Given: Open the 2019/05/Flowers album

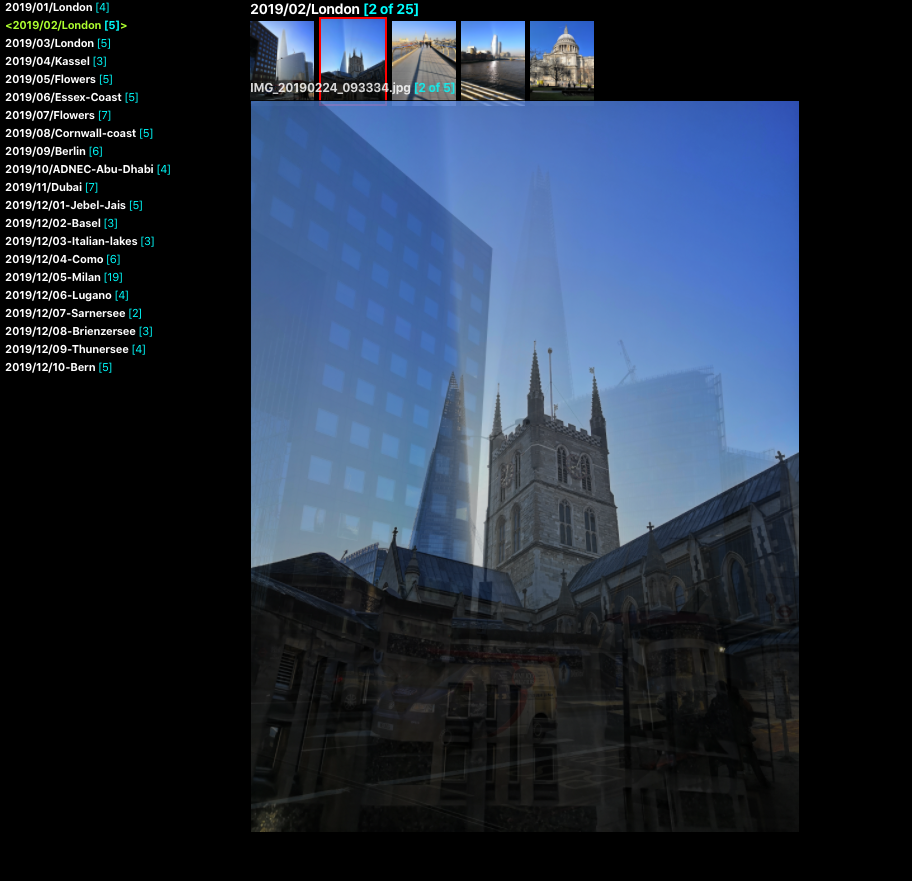Looking at the screenshot, I should 59,80.
